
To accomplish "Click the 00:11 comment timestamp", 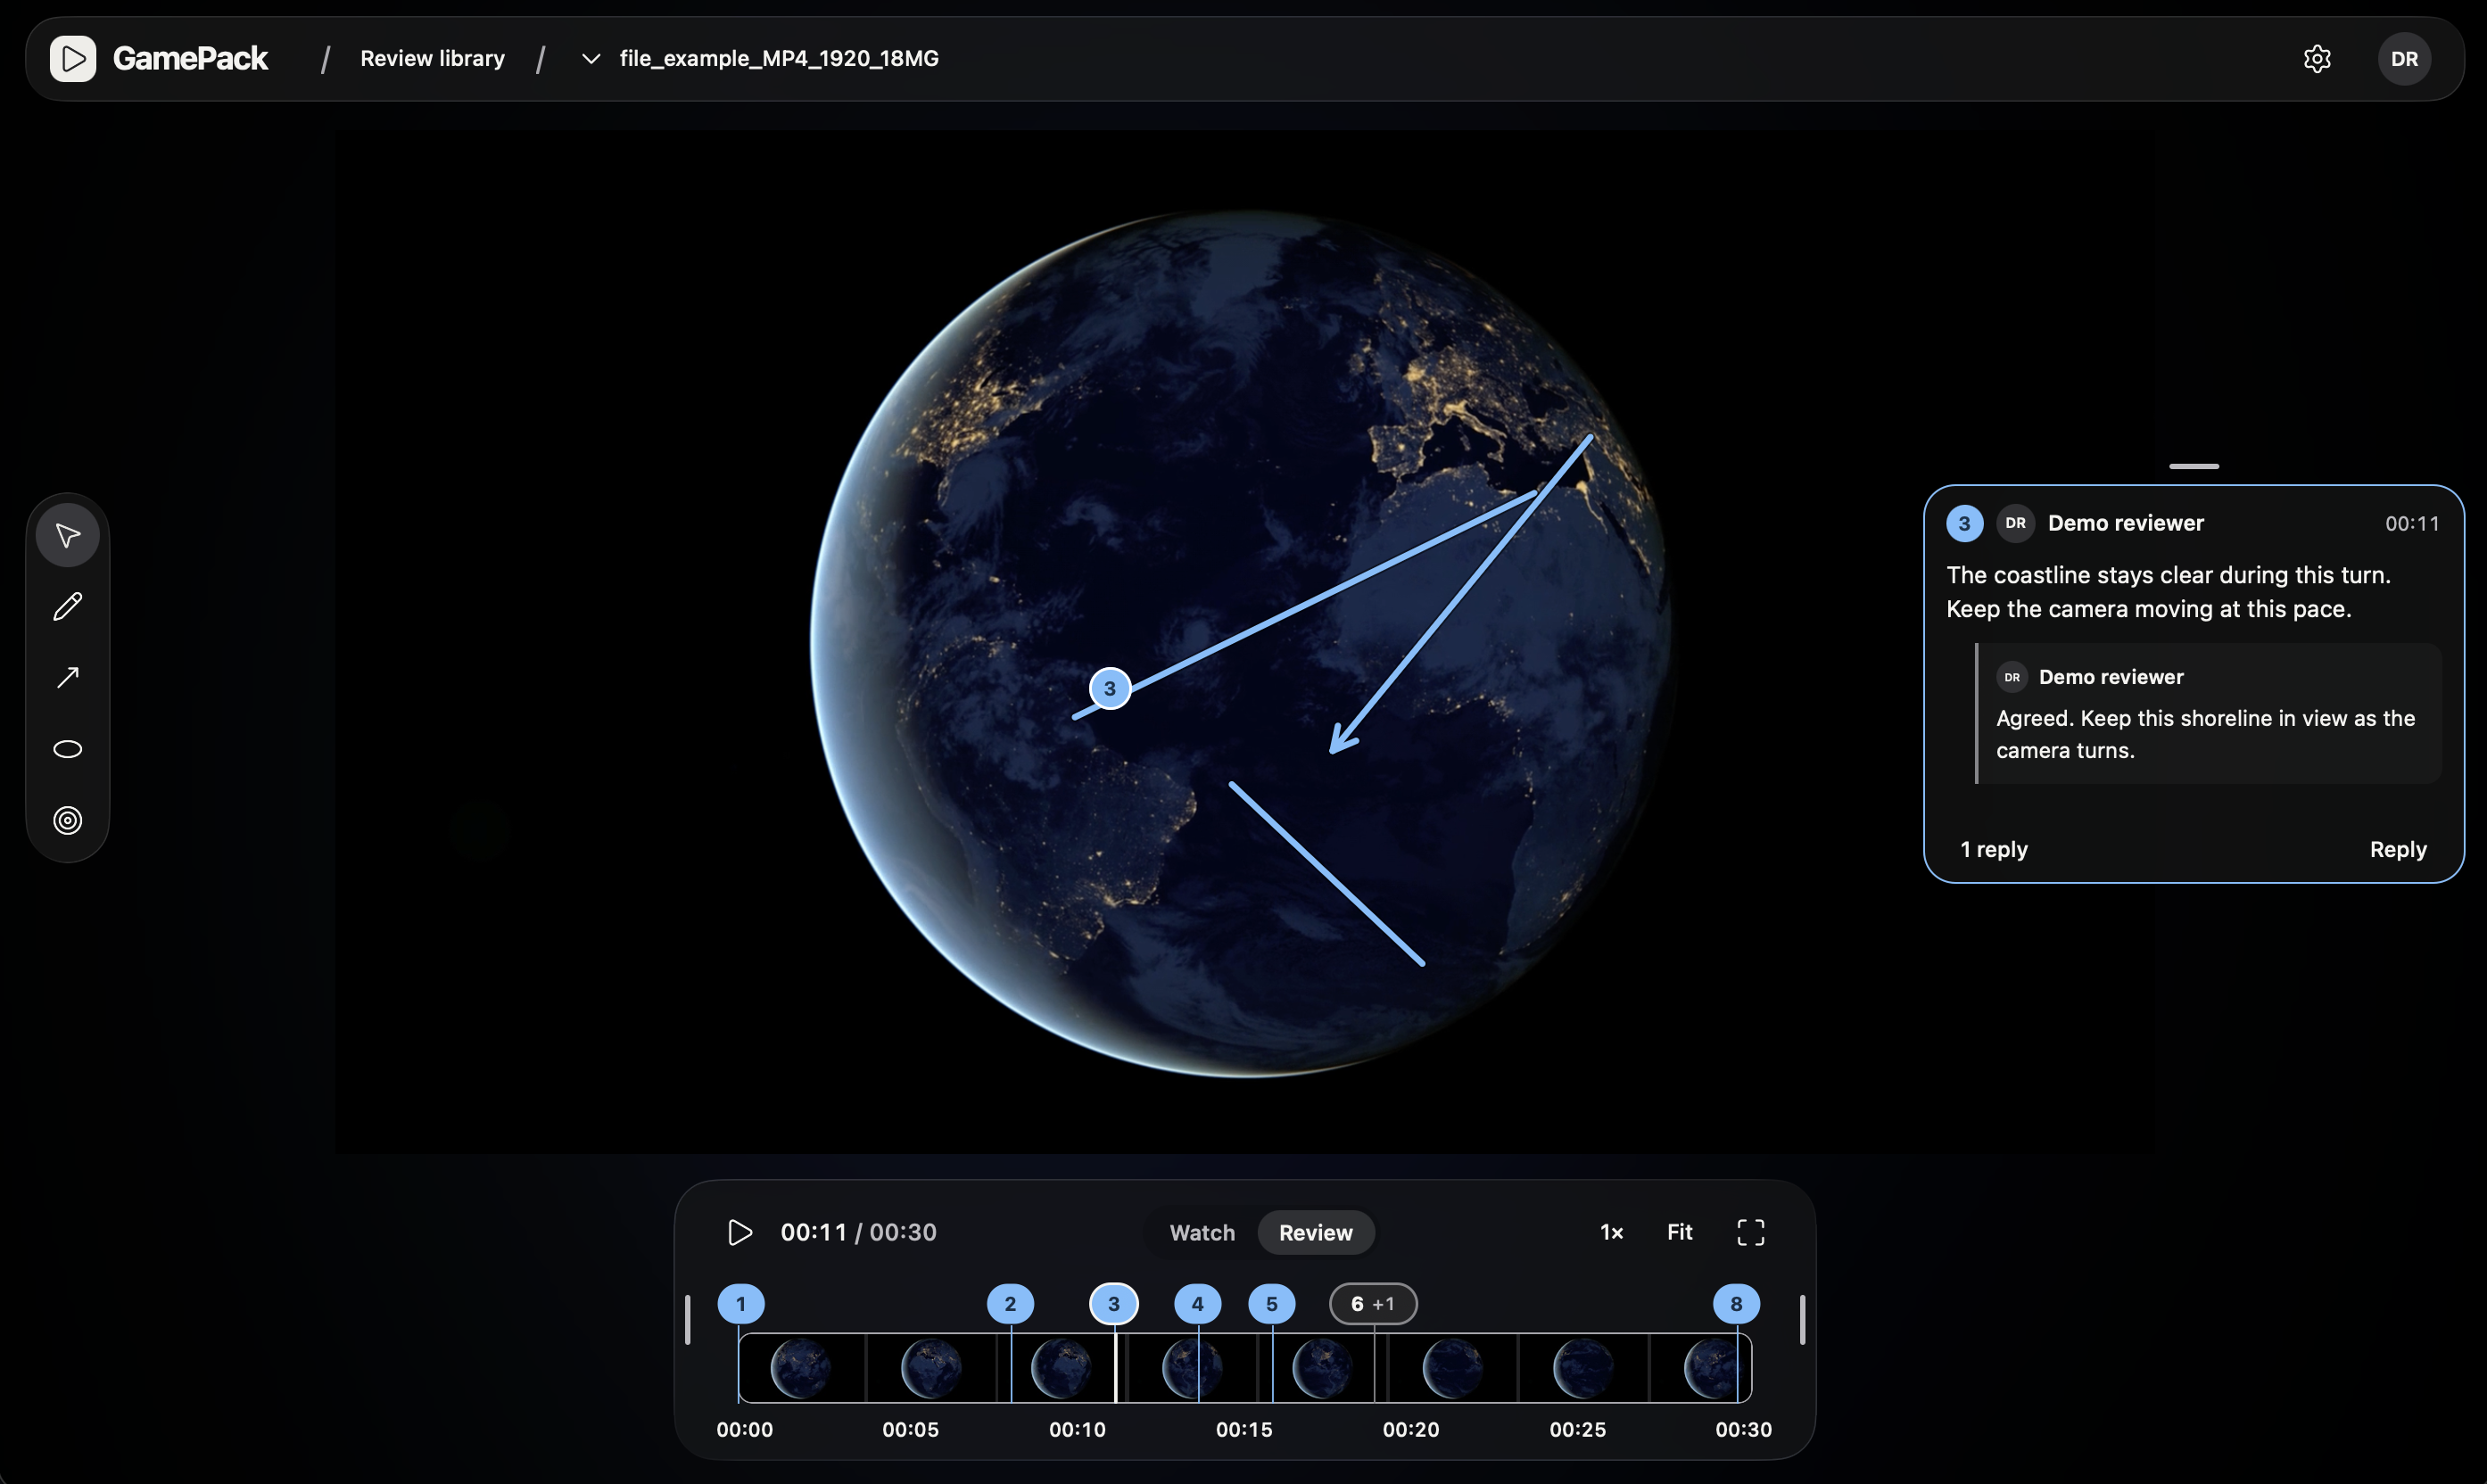I will (x=2412, y=523).
